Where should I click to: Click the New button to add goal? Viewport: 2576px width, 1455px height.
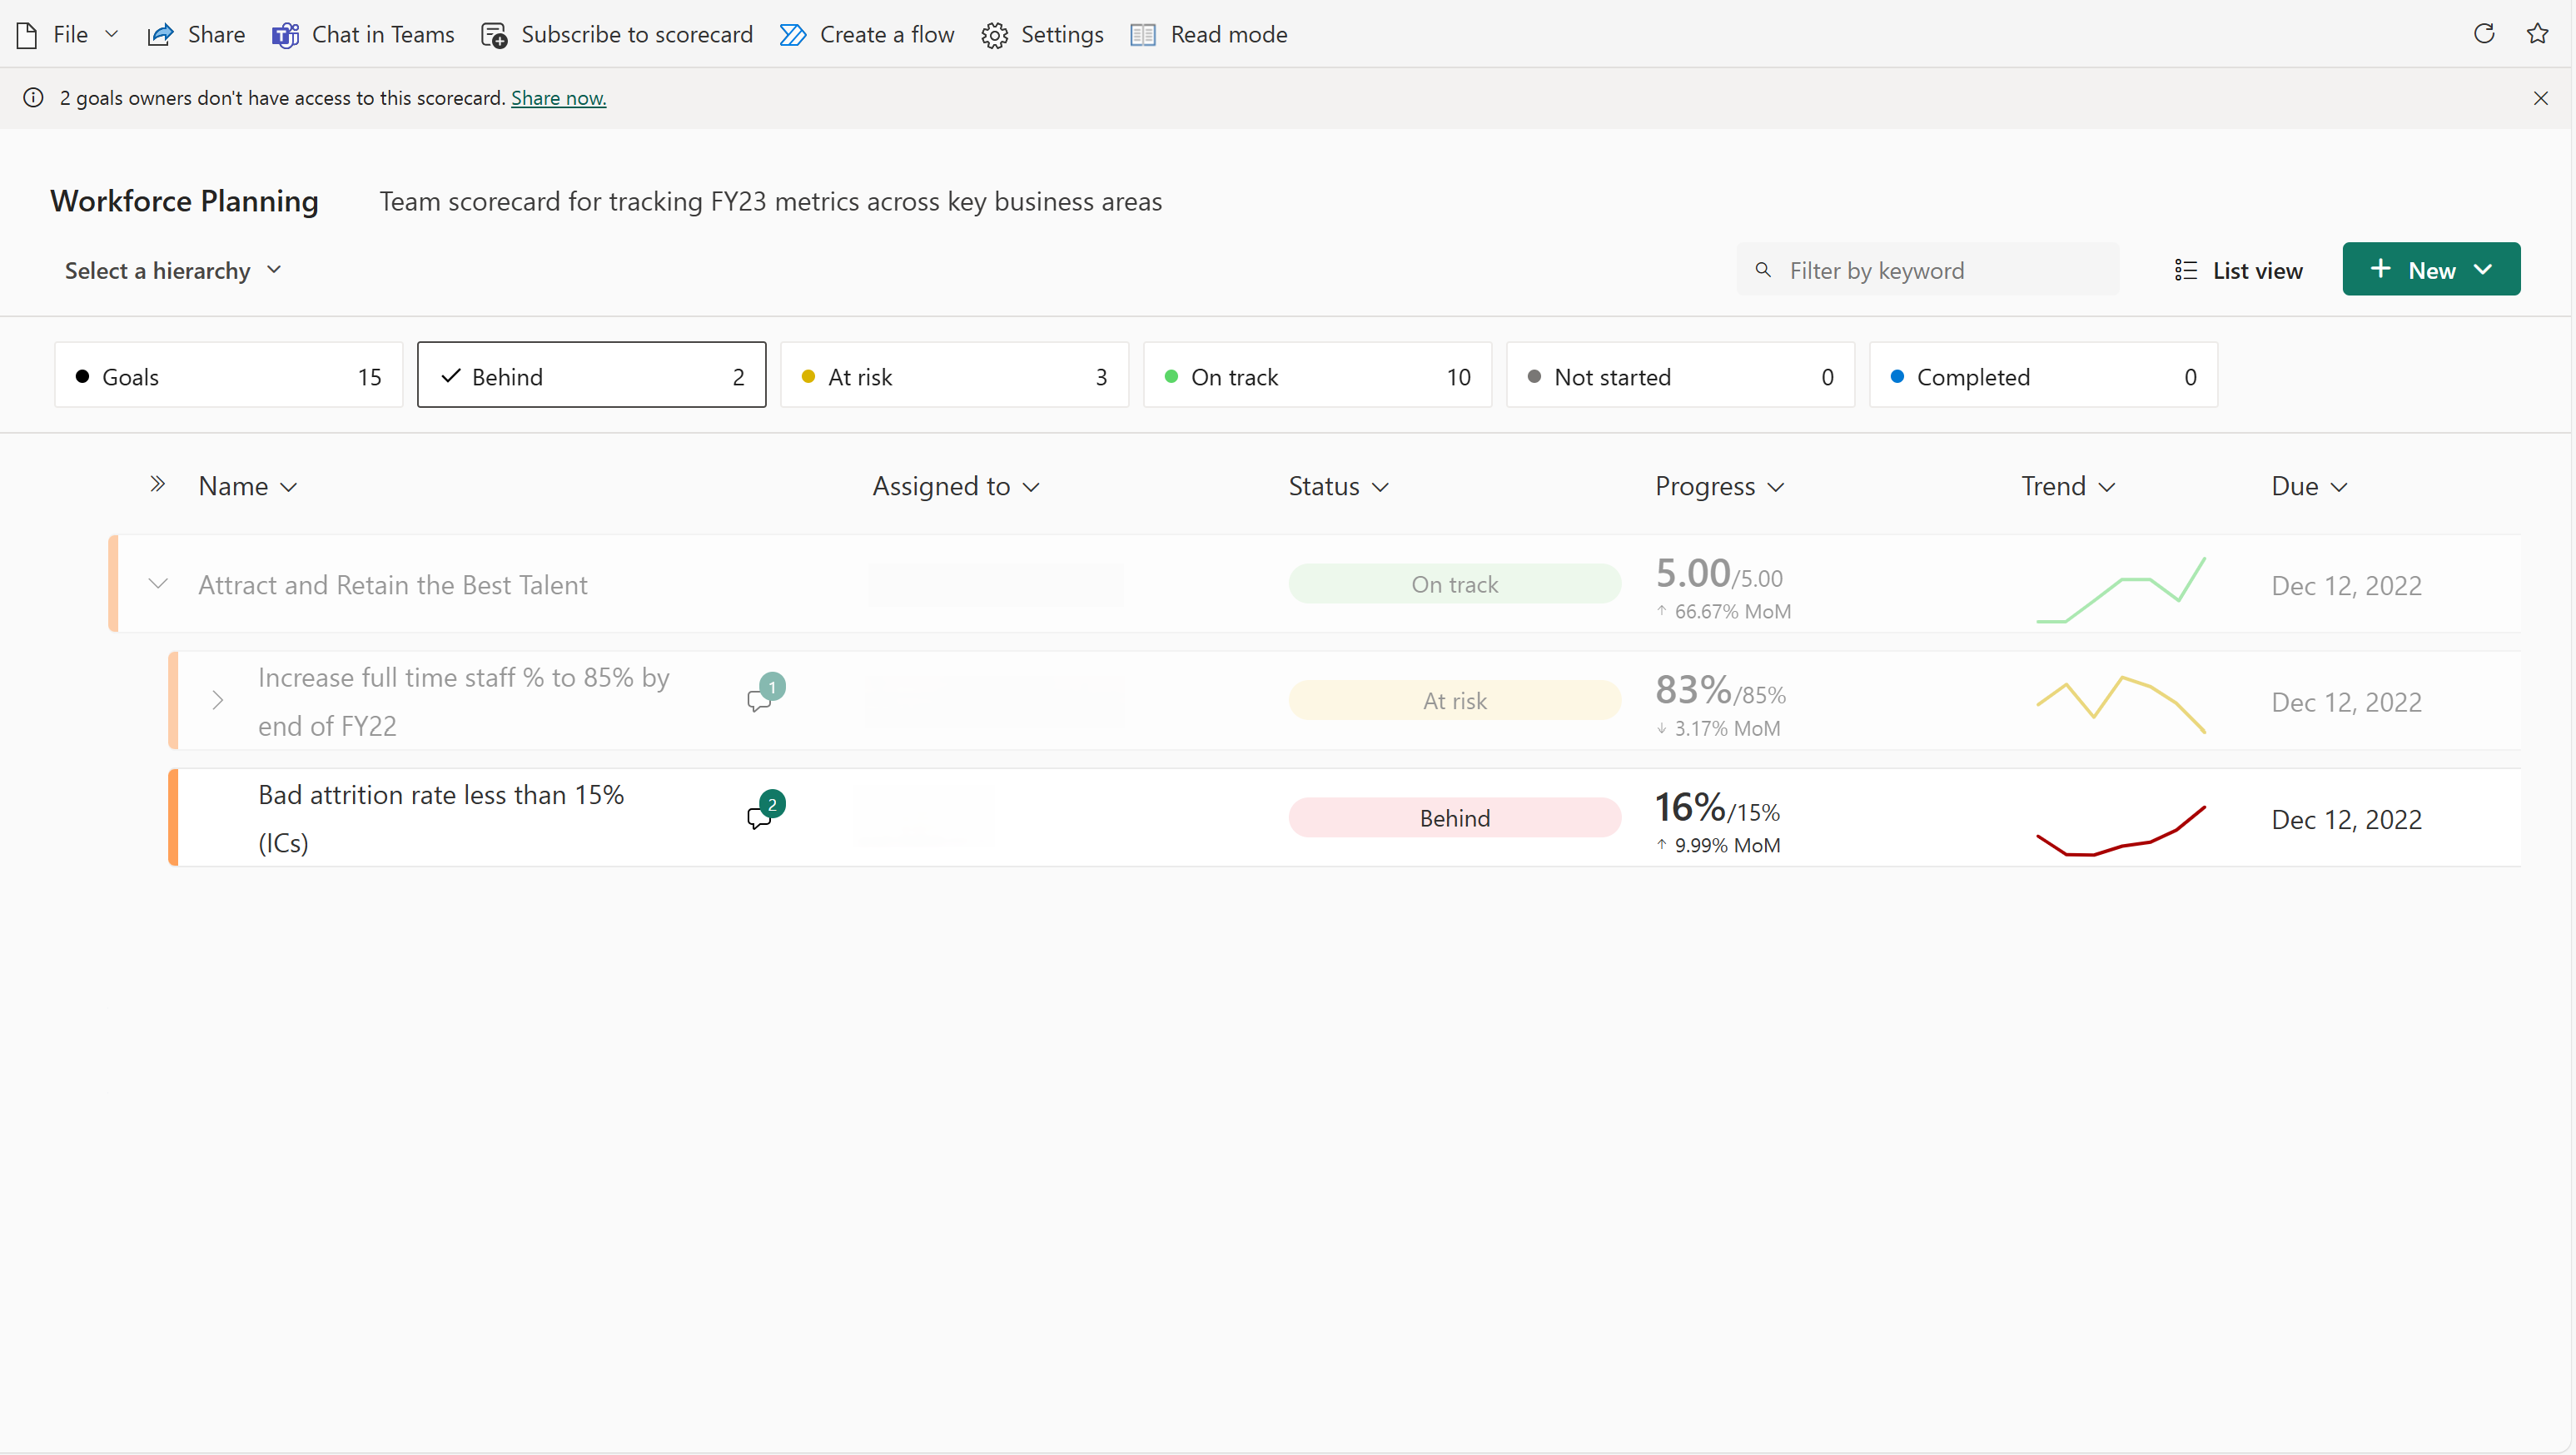pos(2431,269)
